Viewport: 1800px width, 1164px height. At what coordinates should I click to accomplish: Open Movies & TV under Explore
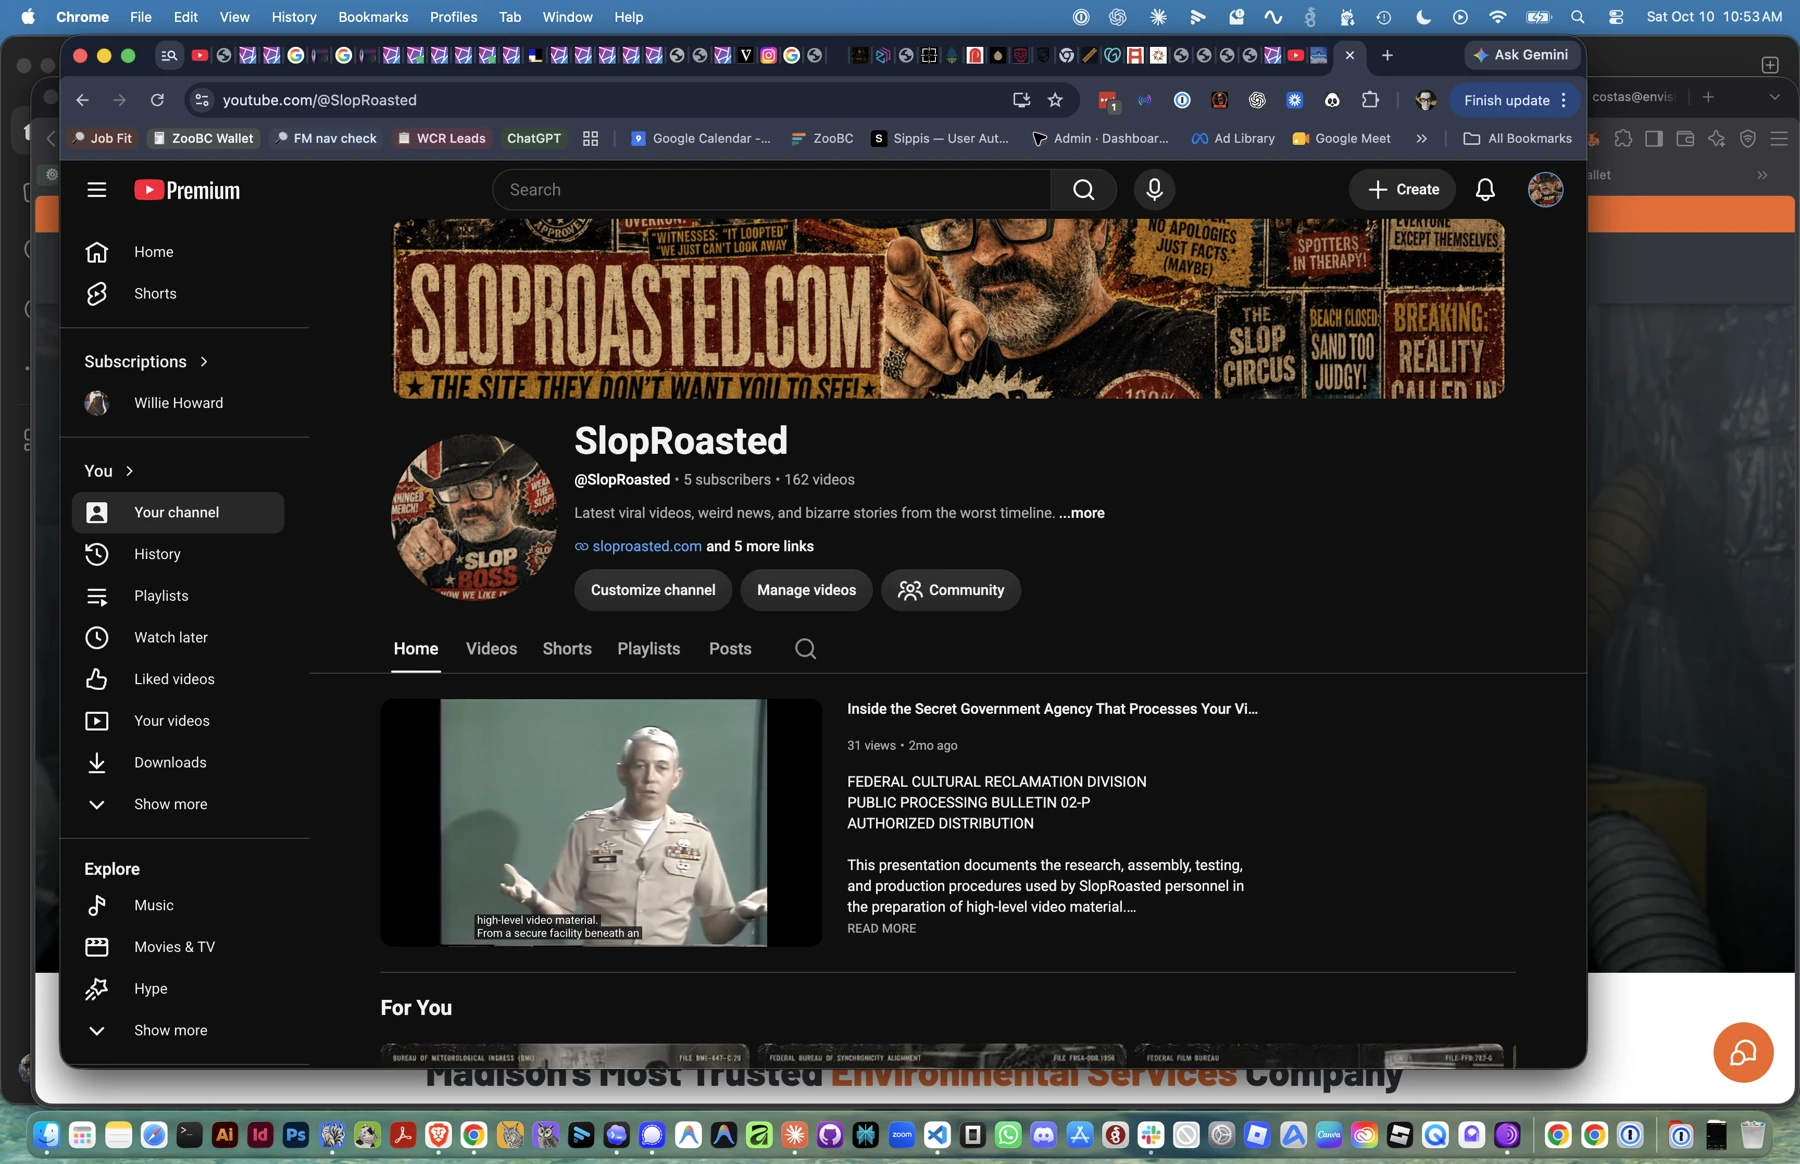[x=178, y=947]
